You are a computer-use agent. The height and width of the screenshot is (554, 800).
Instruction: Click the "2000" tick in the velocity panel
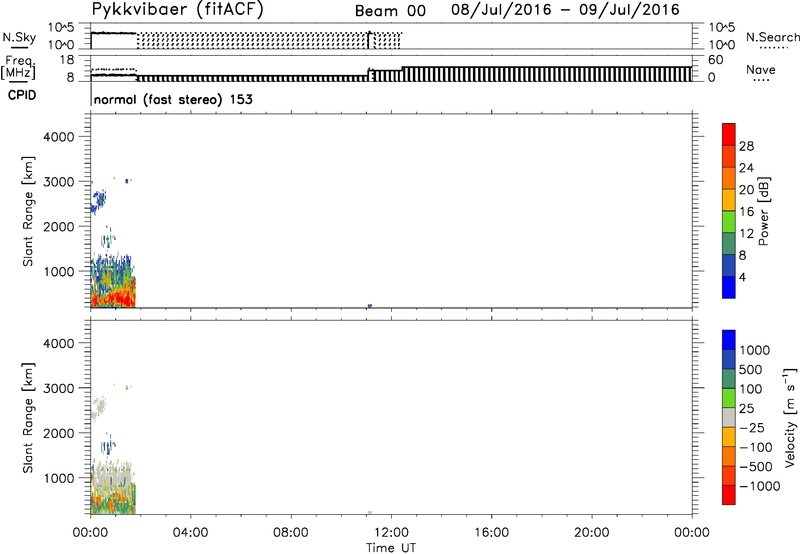pos(59,433)
